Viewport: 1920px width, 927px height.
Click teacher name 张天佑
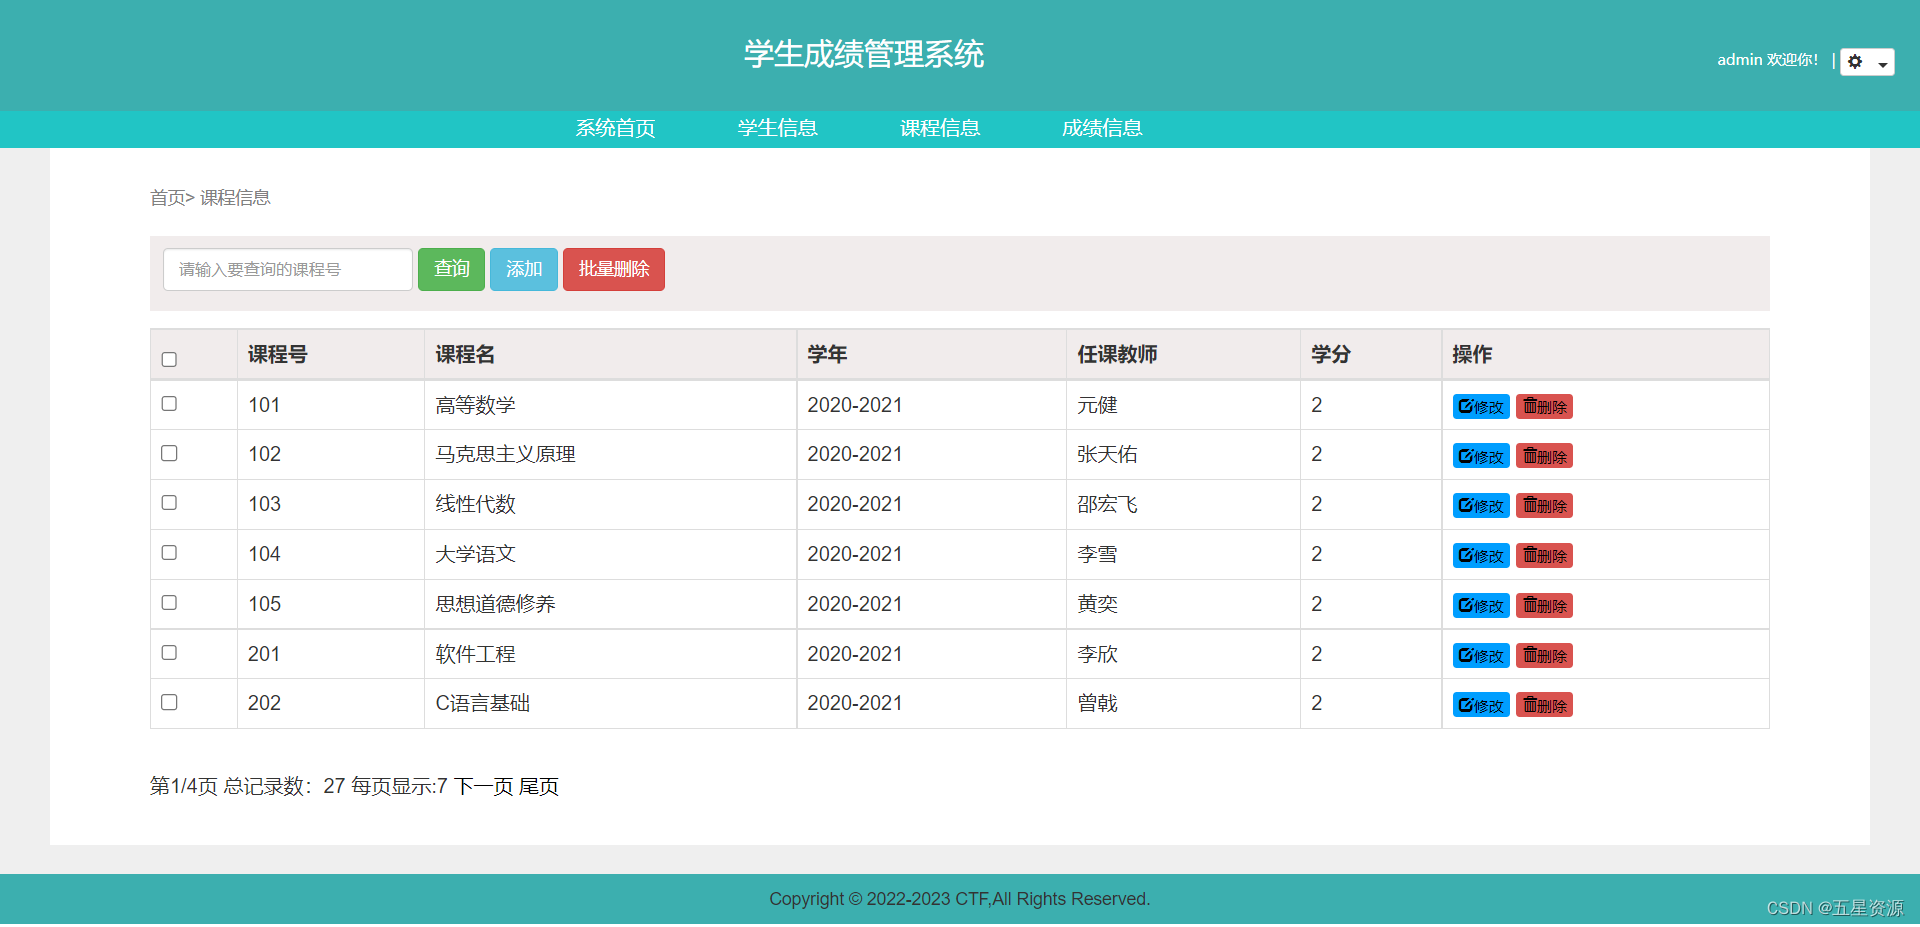click(x=1107, y=454)
